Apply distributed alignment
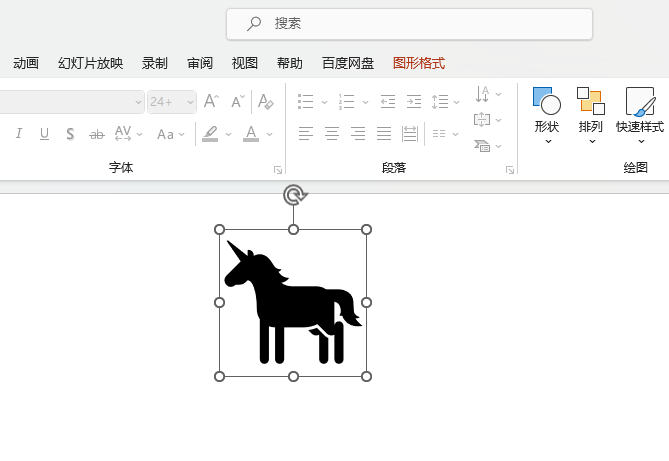 tap(410, 134)
